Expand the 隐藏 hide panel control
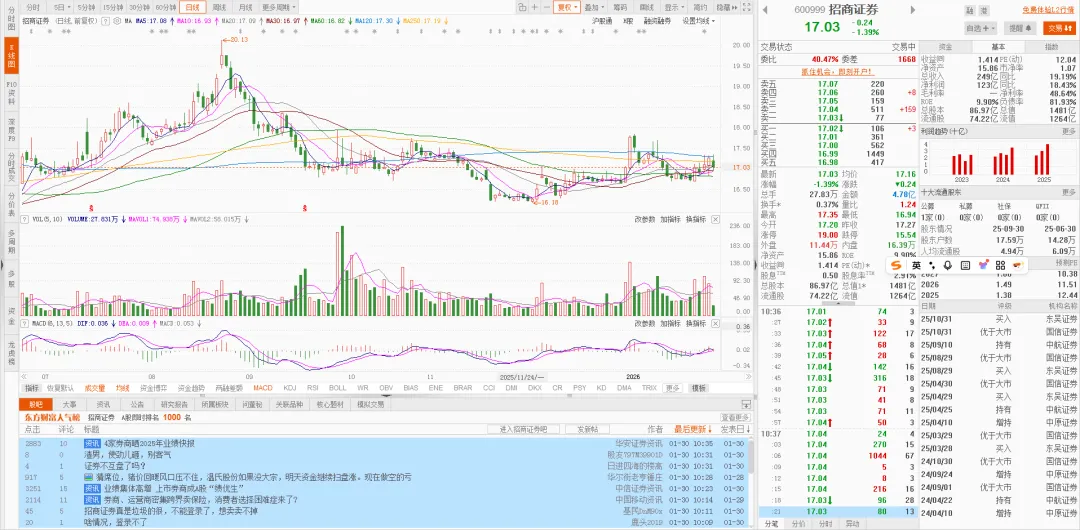 [727, 7]
